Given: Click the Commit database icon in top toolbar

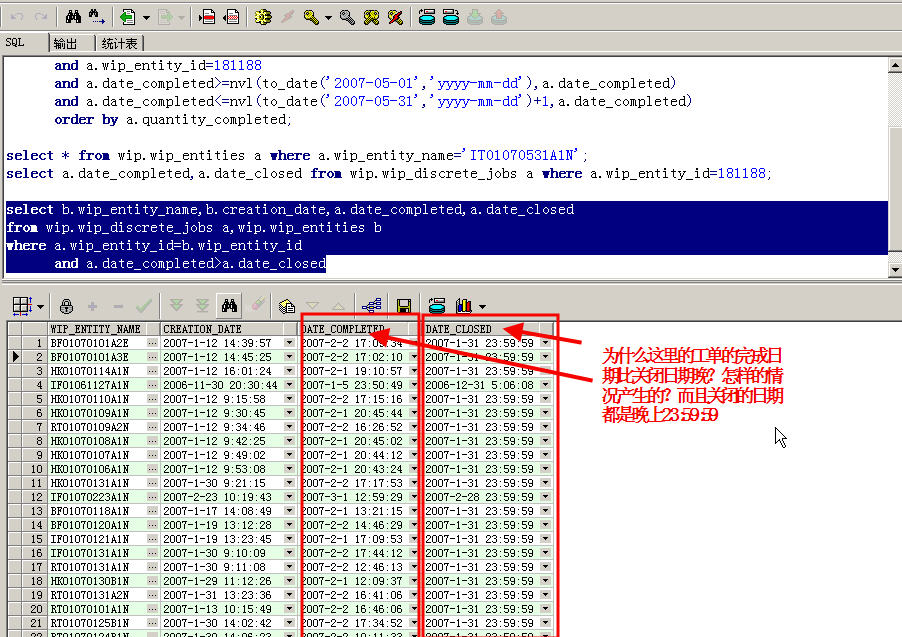Looking at the screenshot, I should [427, 17].
